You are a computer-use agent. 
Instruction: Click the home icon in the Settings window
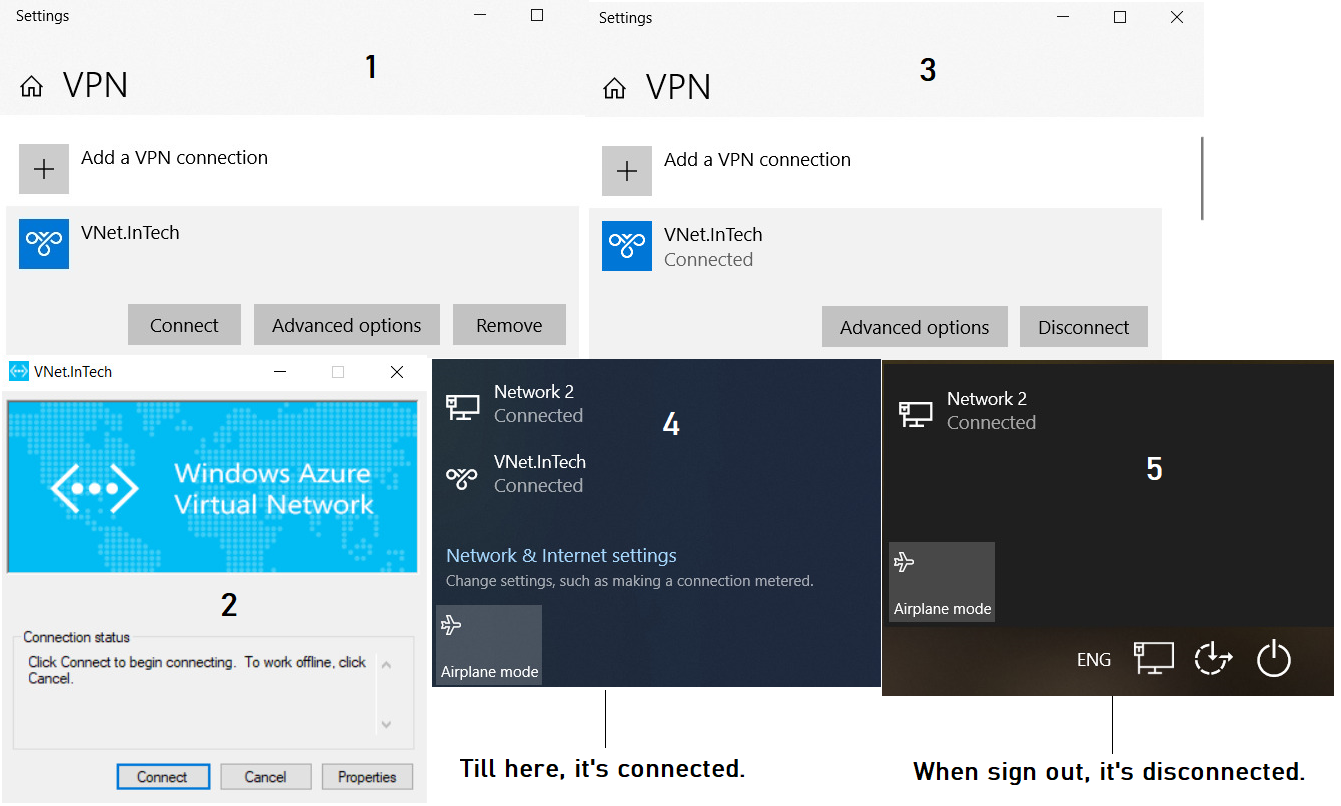click(31, 85)
